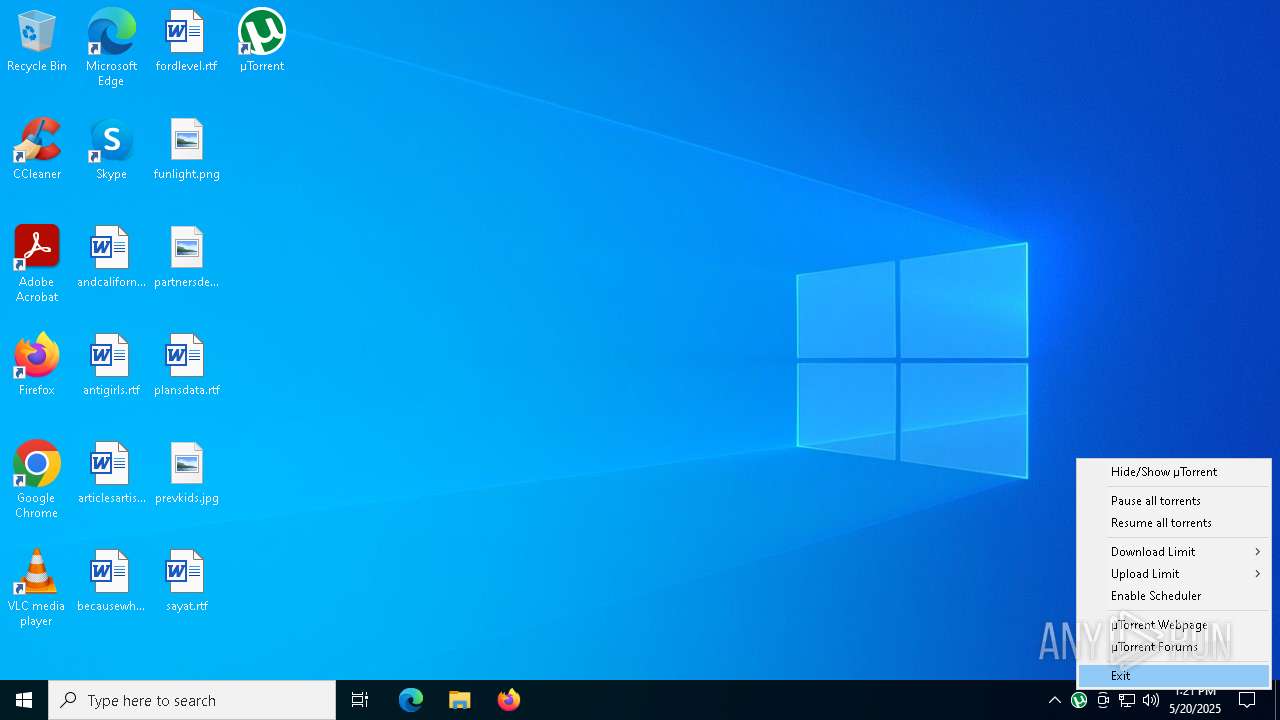Open Firefox from the taskbar
The image size is (1280, 720).
(508, 700)
